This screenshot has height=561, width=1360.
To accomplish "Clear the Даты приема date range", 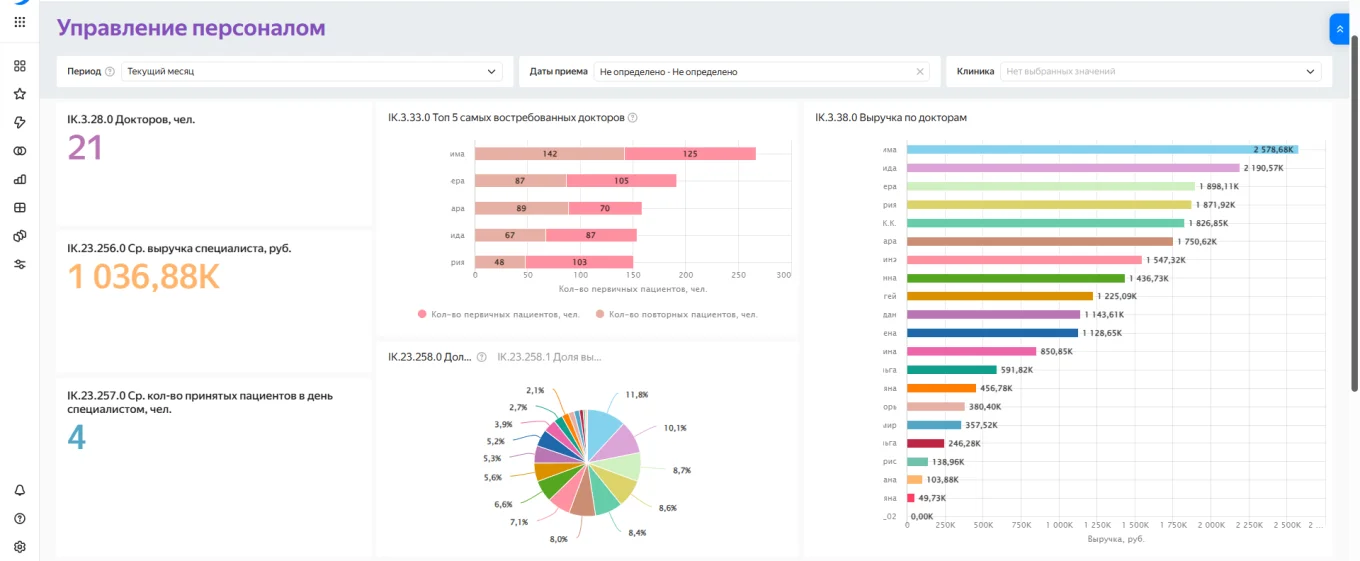I will (919, 72).
